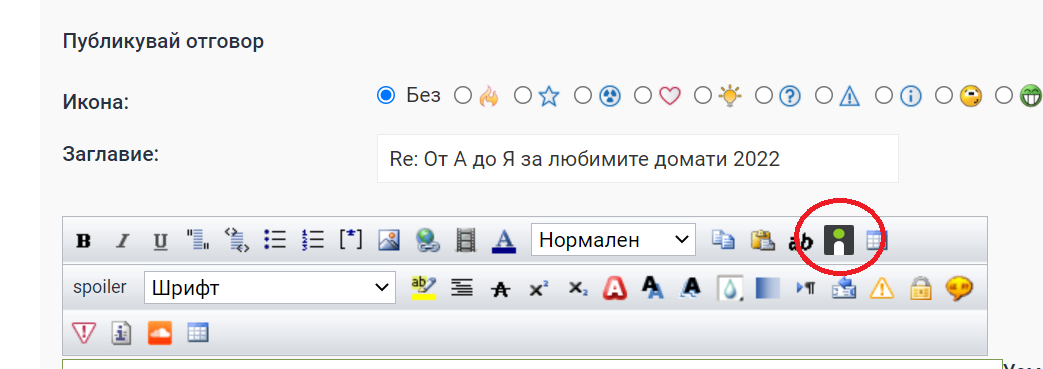Click the orange speech bubble icon

pyautogui.click(x=959, y=288)
